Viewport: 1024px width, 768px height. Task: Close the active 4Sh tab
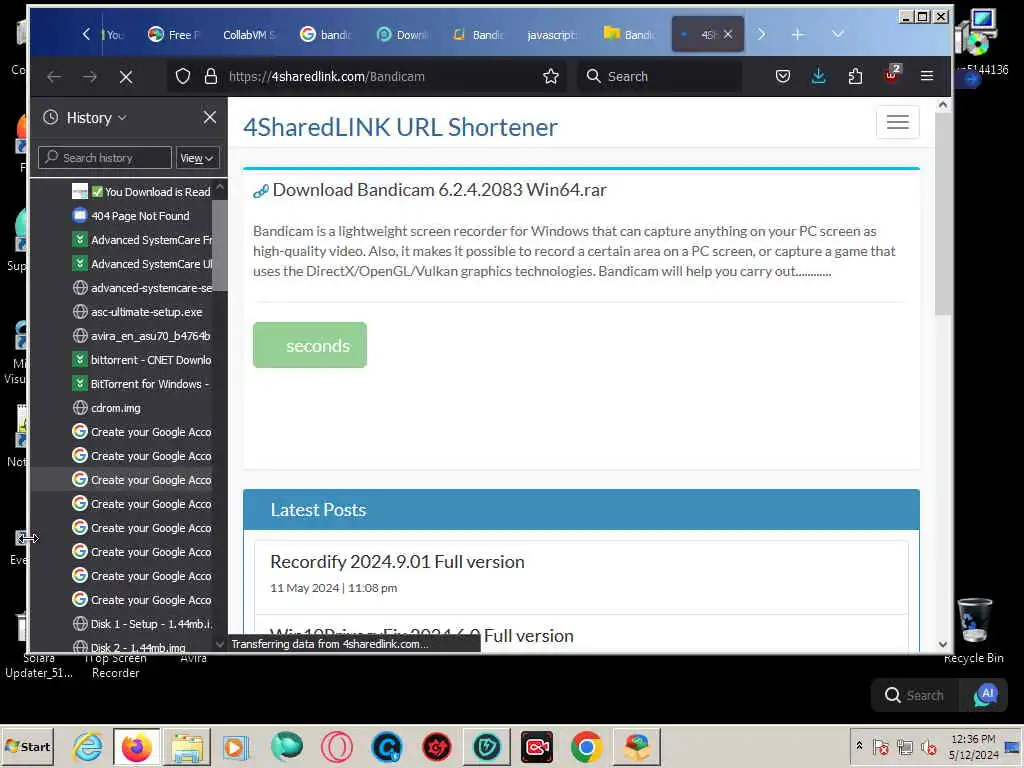(728, 35)
